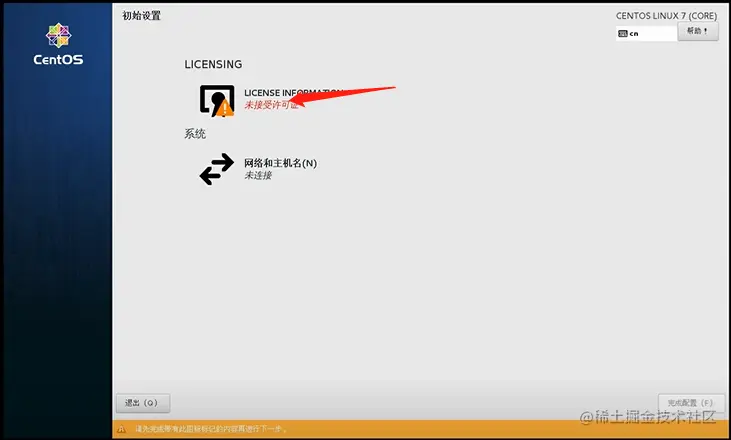
Task: Open 网络和主机名(N) settings
Action: (280, 163)
